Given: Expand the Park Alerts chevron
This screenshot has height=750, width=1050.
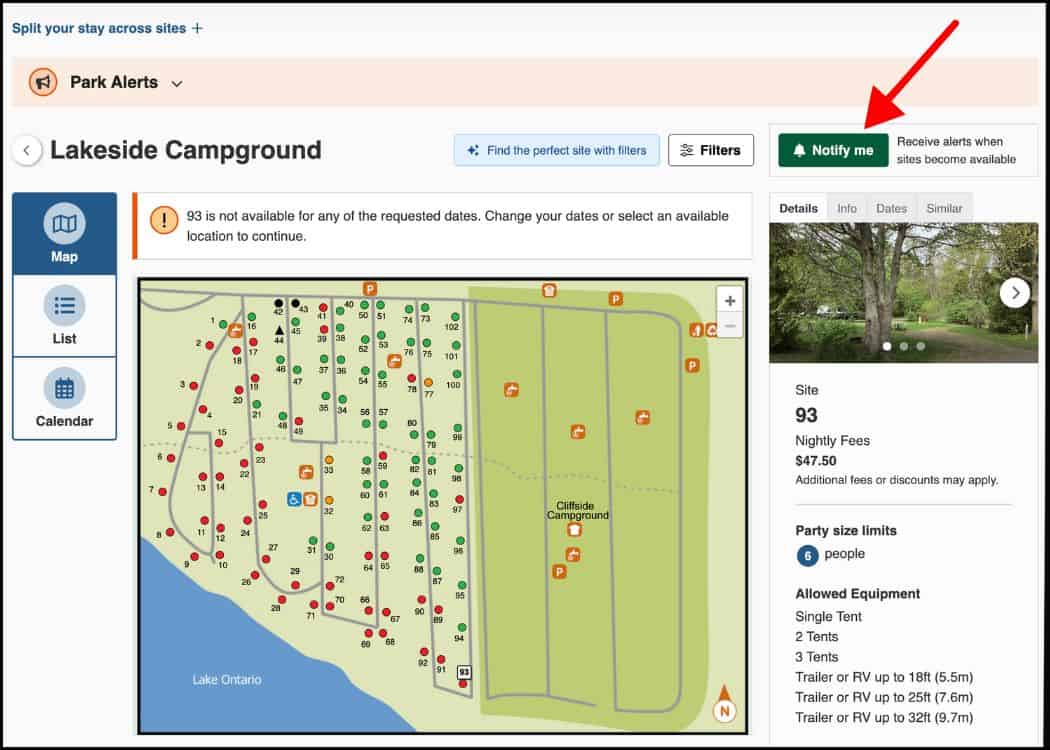Looking at the screenshot, I should click(x=177, y=84).
